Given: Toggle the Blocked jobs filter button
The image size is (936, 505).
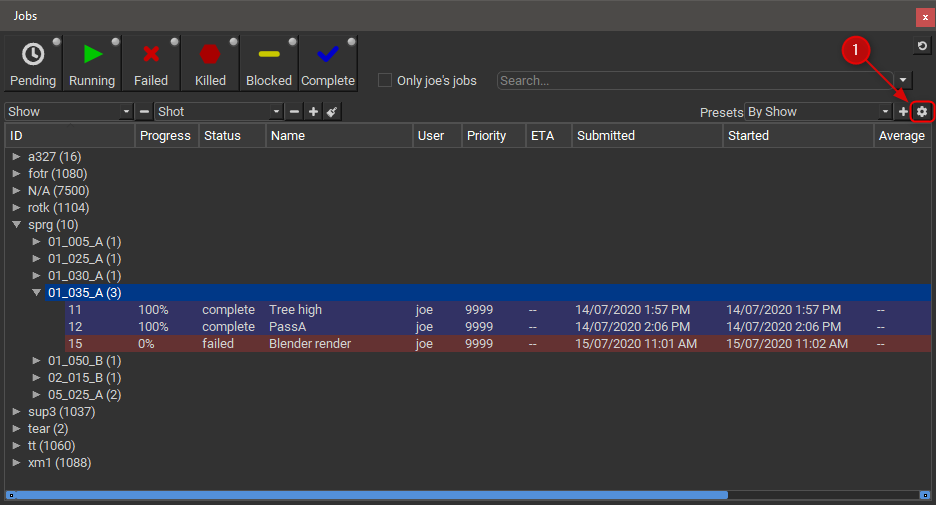Looking at the screenshot, I should click(269, 64).
